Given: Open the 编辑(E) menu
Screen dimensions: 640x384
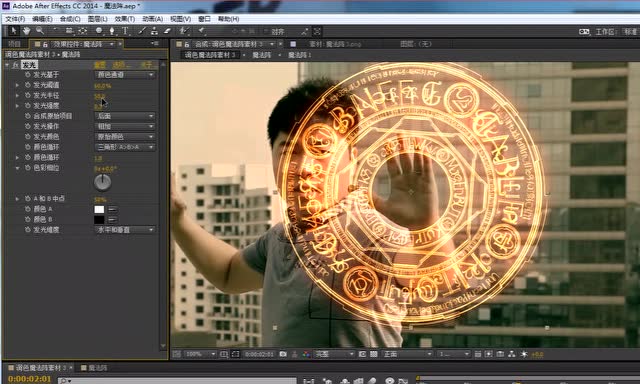Looking at the screenshot, I should pos(42,19).
